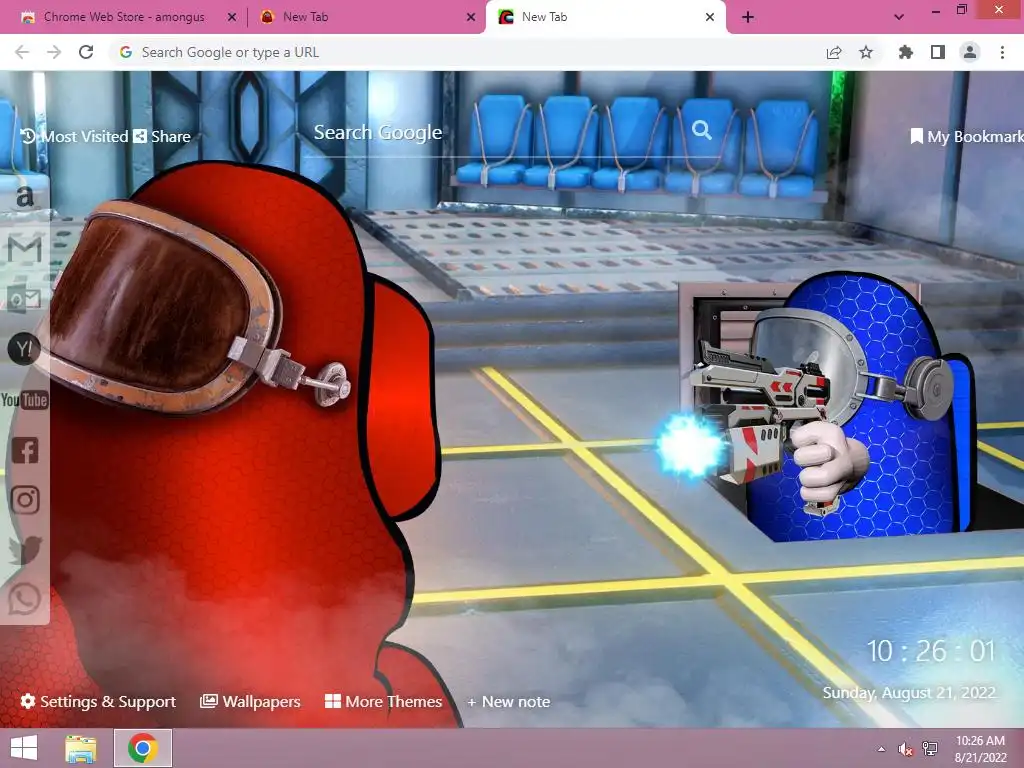Close the middle New Tab
The width and height of the screenshot is (1024, 768).
[471, 17]
